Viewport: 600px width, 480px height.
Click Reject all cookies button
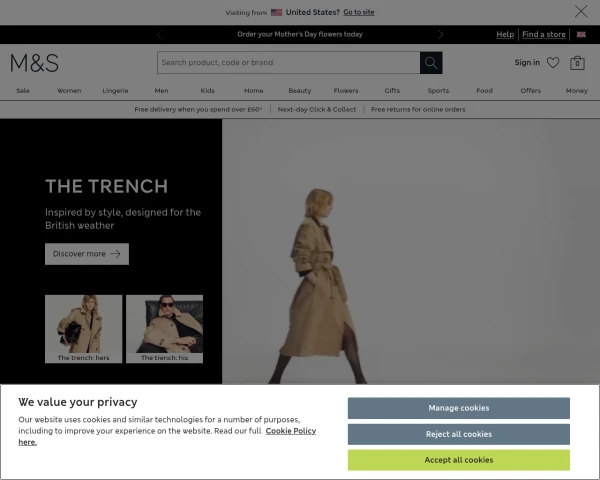458,434
